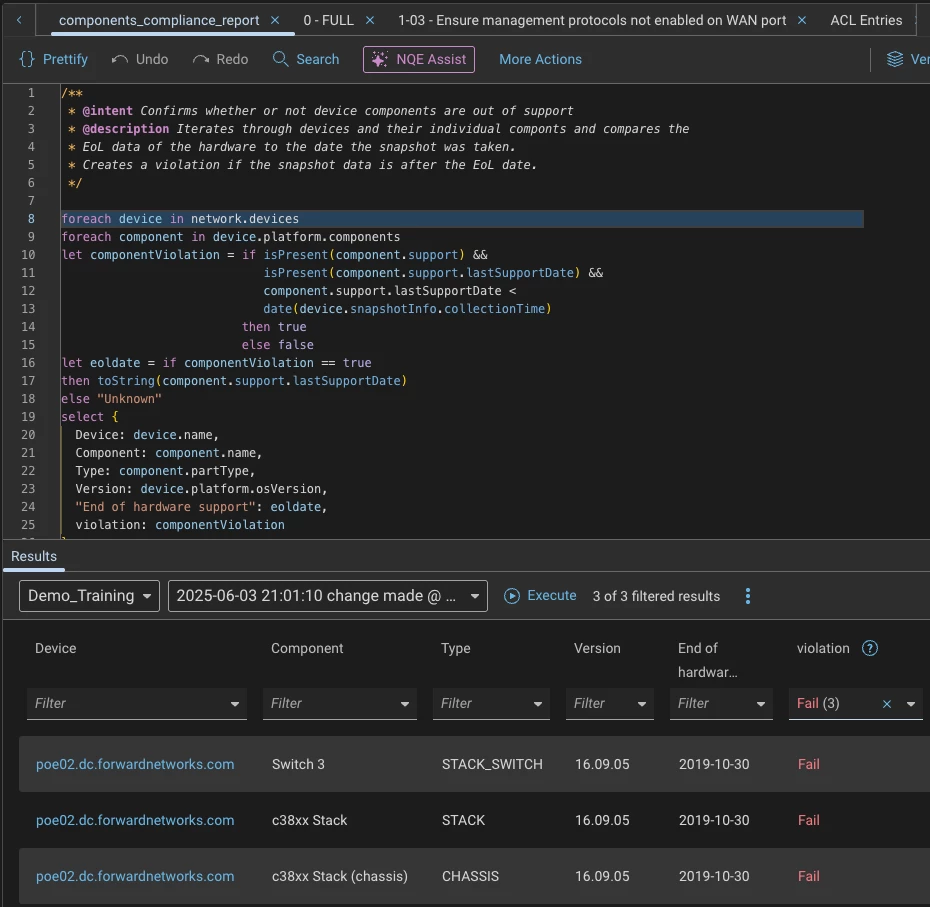
Task: Click line number 16 in gutter
Action: click(28, 362)
